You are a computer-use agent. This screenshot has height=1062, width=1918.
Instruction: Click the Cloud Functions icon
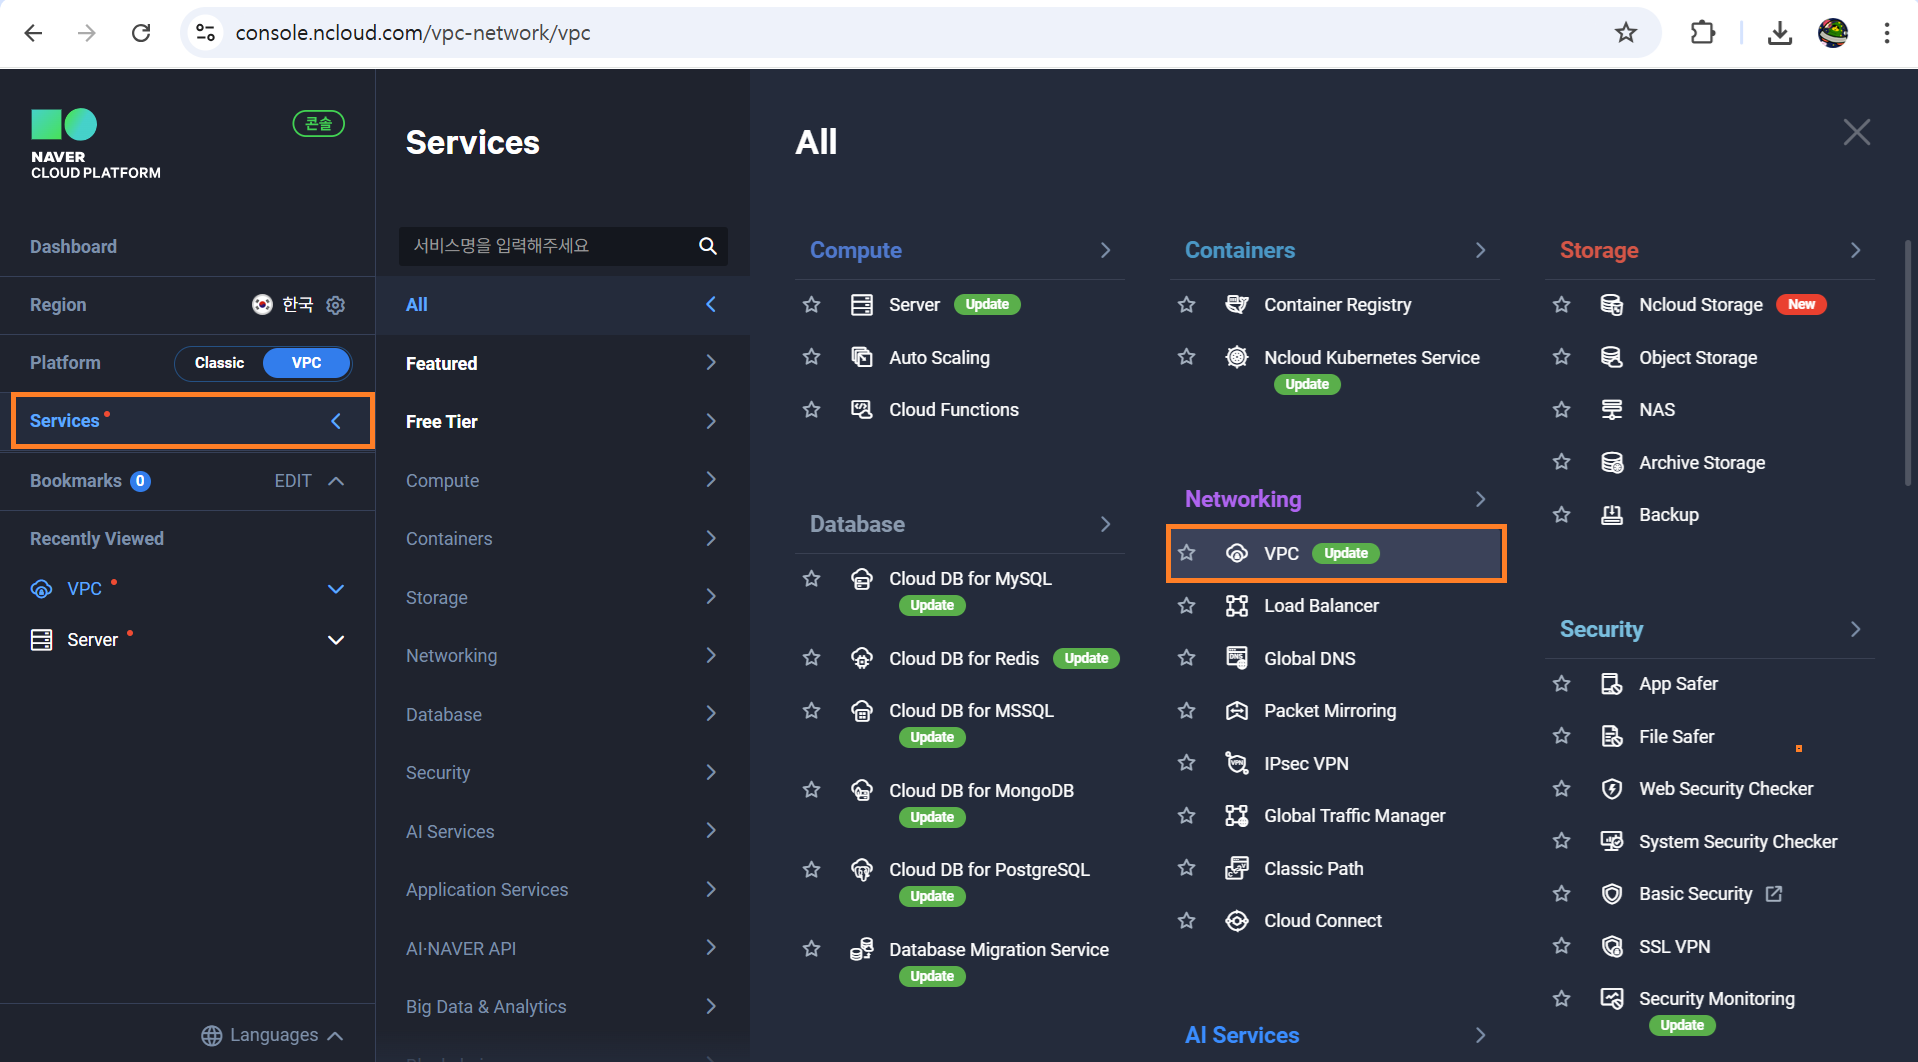861,409
